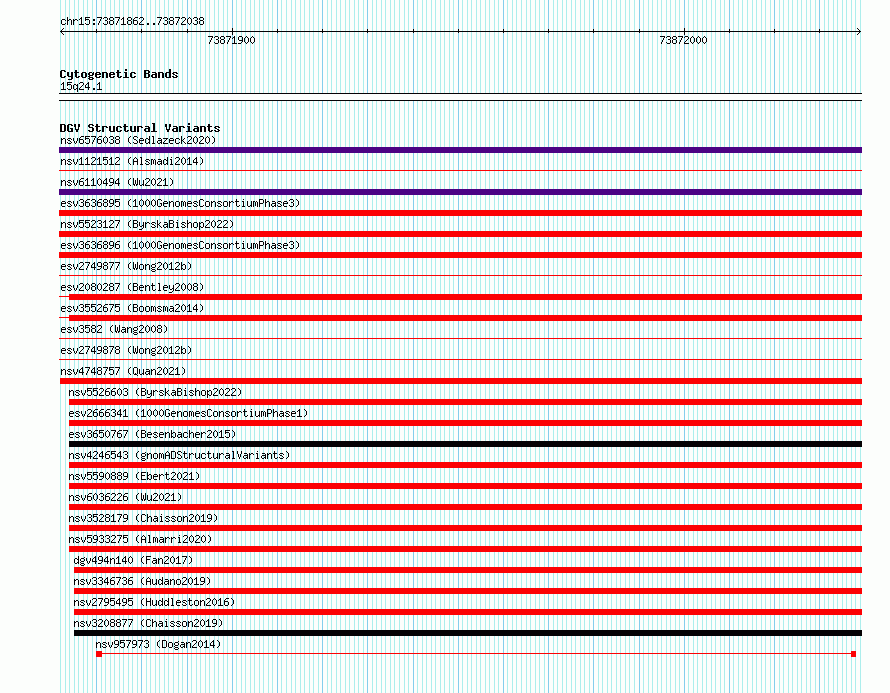890x693 pixels.
Task: Open nsv3346736 (Audano2019) variant
Action: tap(142, 581)
